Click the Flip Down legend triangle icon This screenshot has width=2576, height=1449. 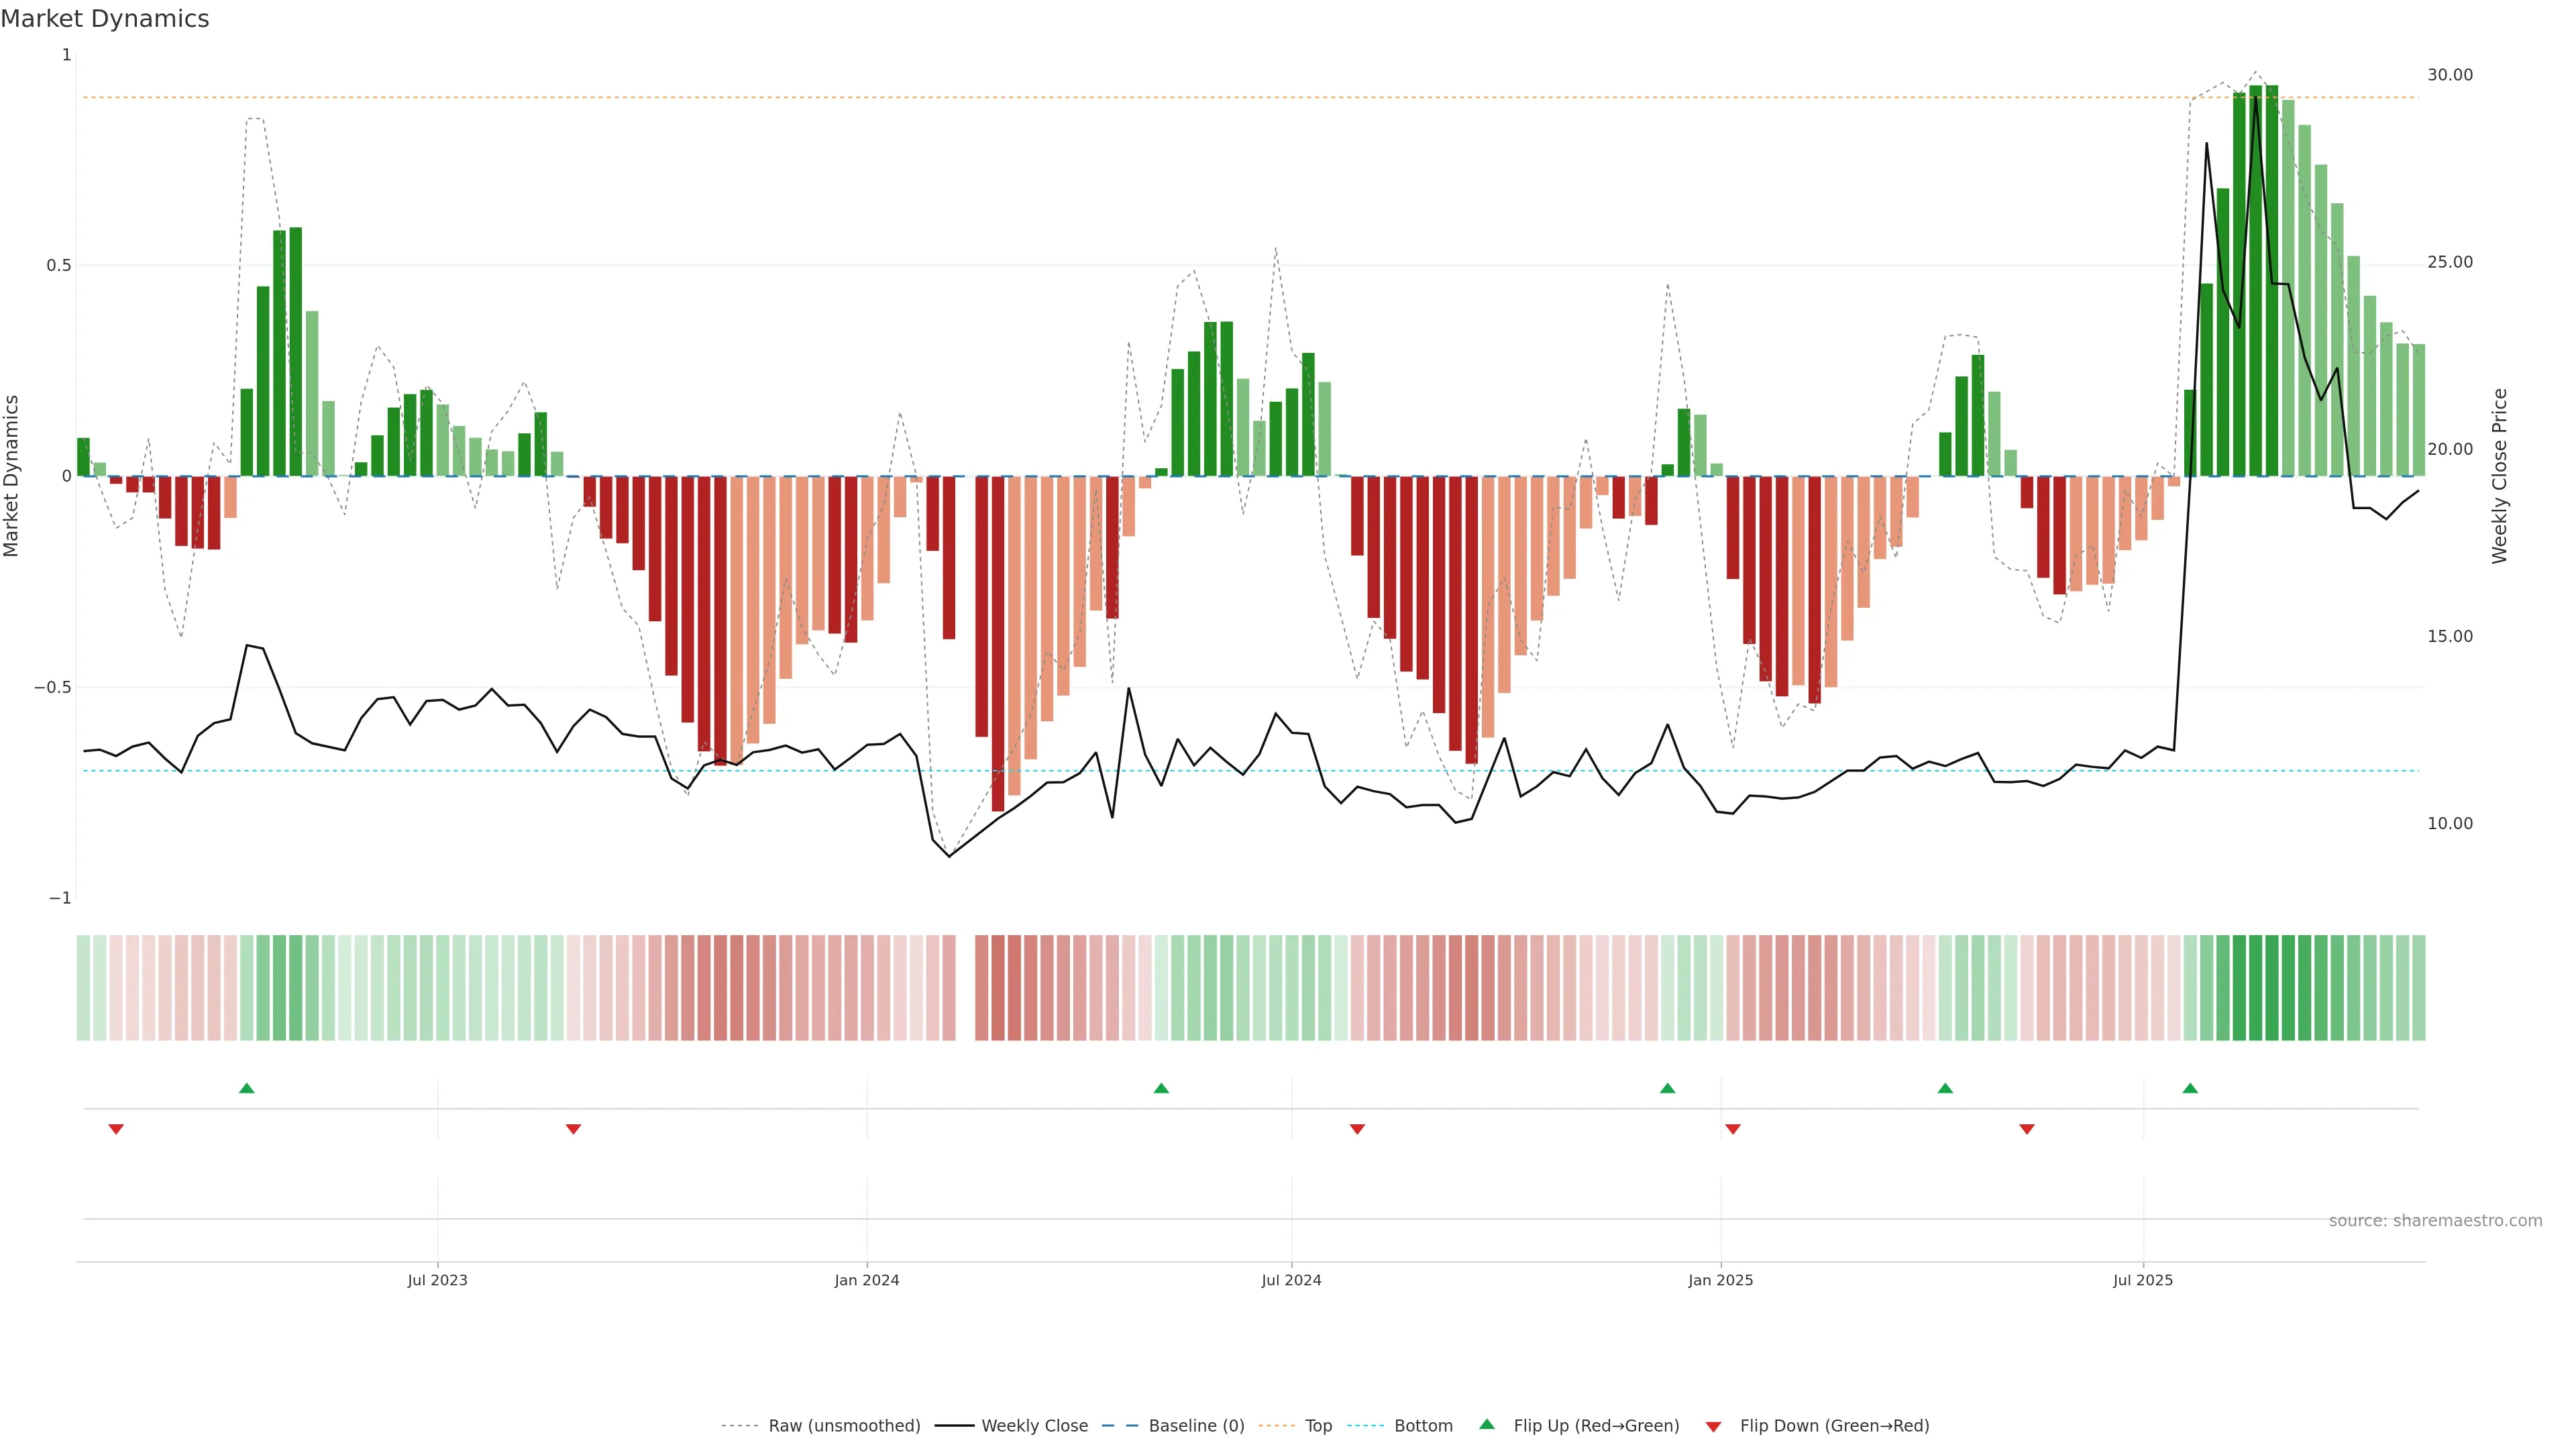click(1713, 1427)
